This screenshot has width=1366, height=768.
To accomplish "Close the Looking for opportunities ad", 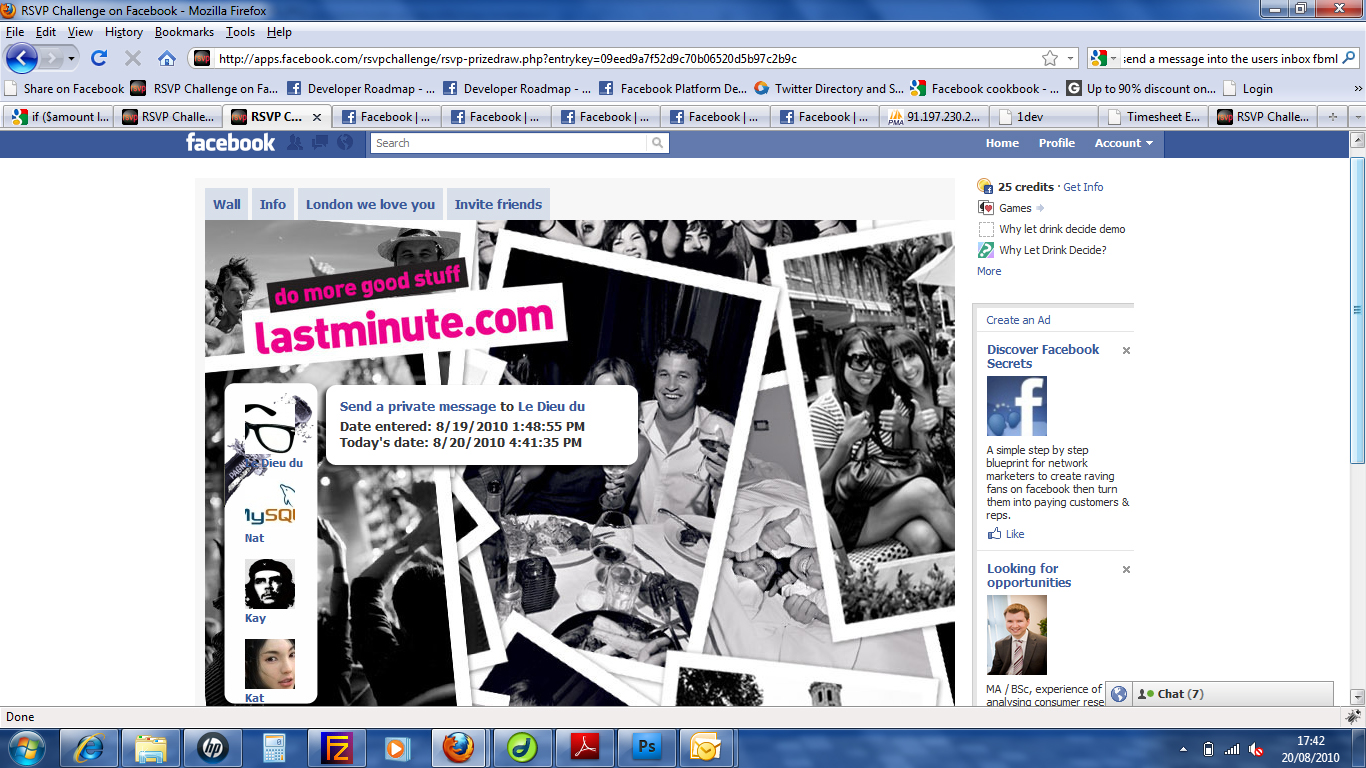I will [1126, 570].
